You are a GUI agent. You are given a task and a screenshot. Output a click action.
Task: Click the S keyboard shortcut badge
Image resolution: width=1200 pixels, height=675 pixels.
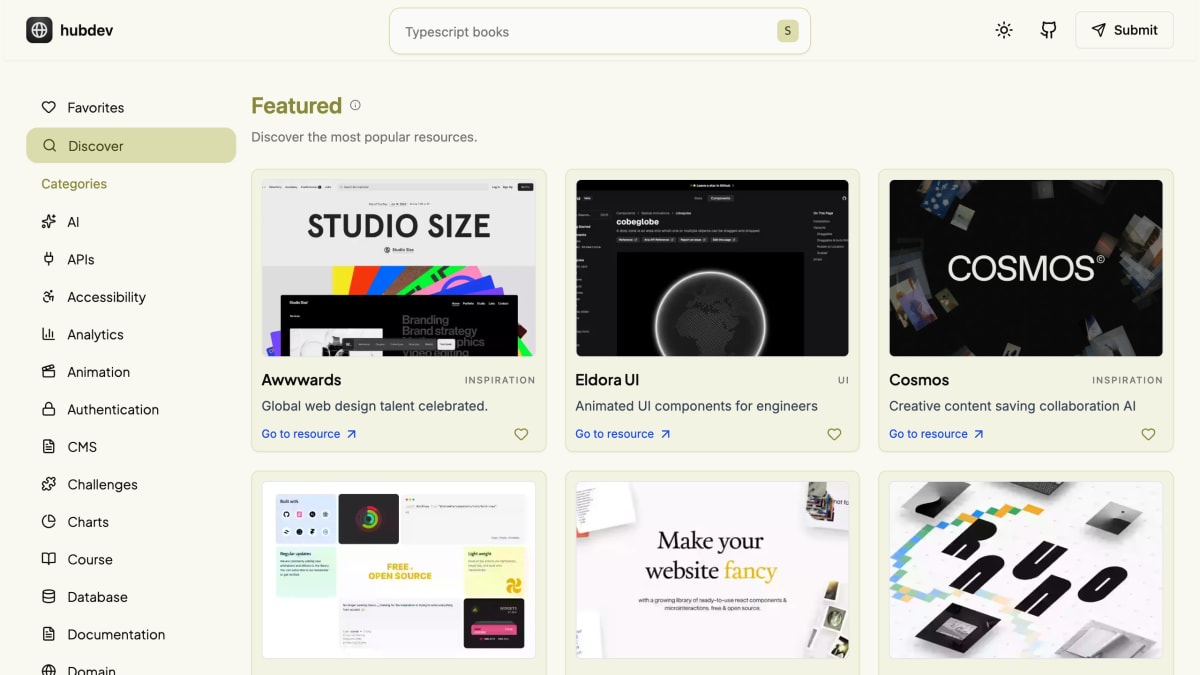787,31
